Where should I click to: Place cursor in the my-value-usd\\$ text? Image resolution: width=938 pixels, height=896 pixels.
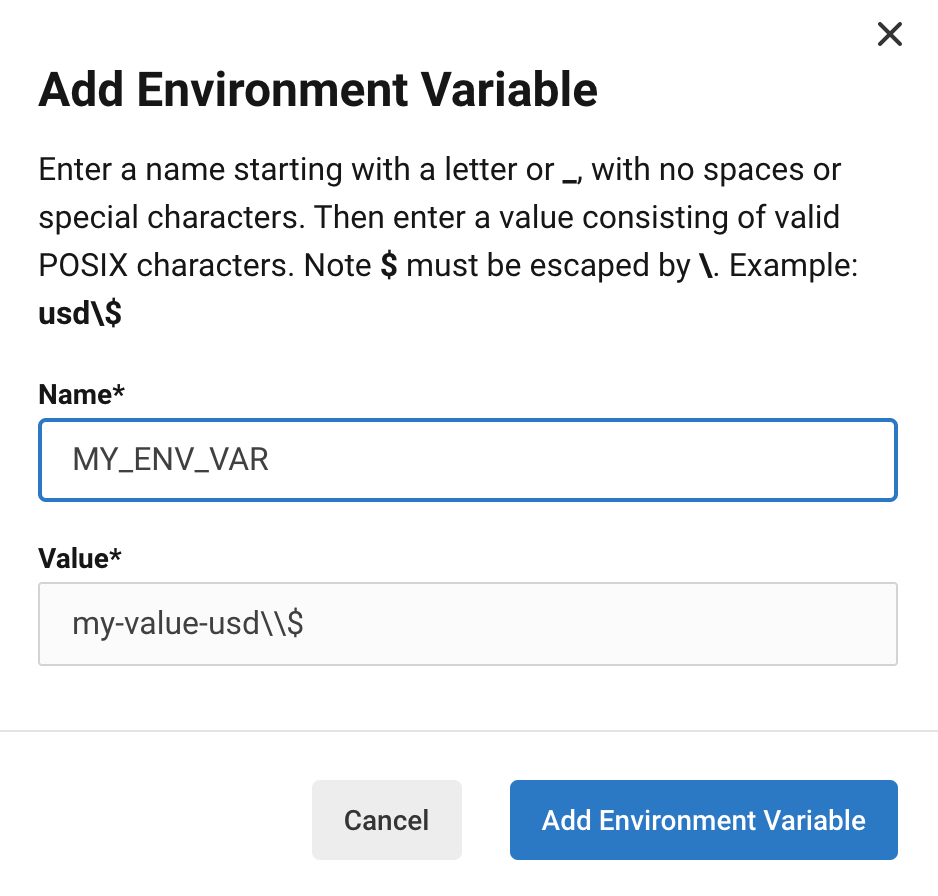point(188,624)
